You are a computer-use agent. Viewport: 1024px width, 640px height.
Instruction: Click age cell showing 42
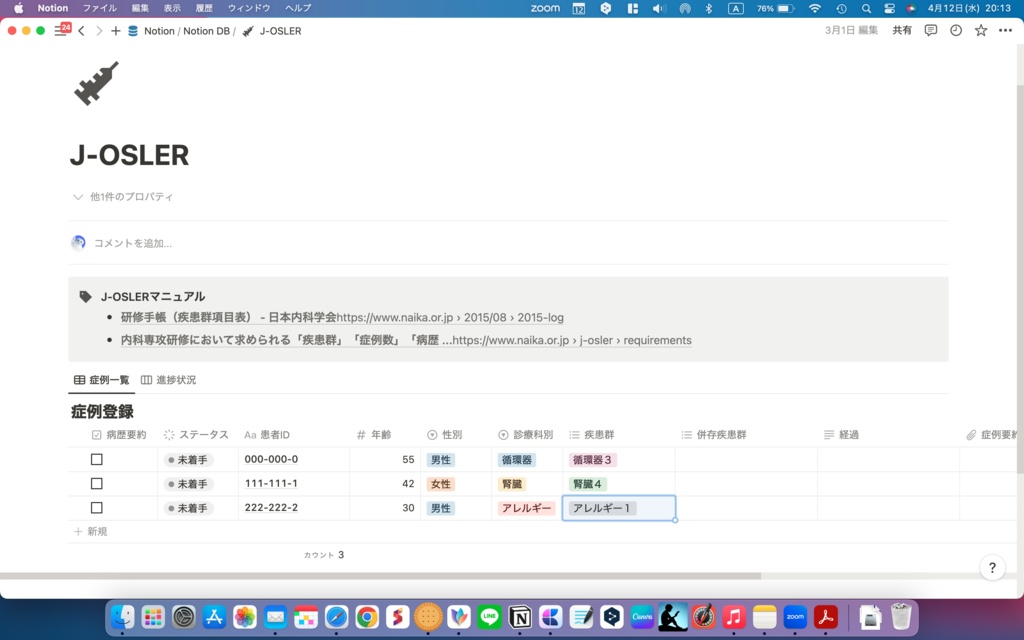385,484
